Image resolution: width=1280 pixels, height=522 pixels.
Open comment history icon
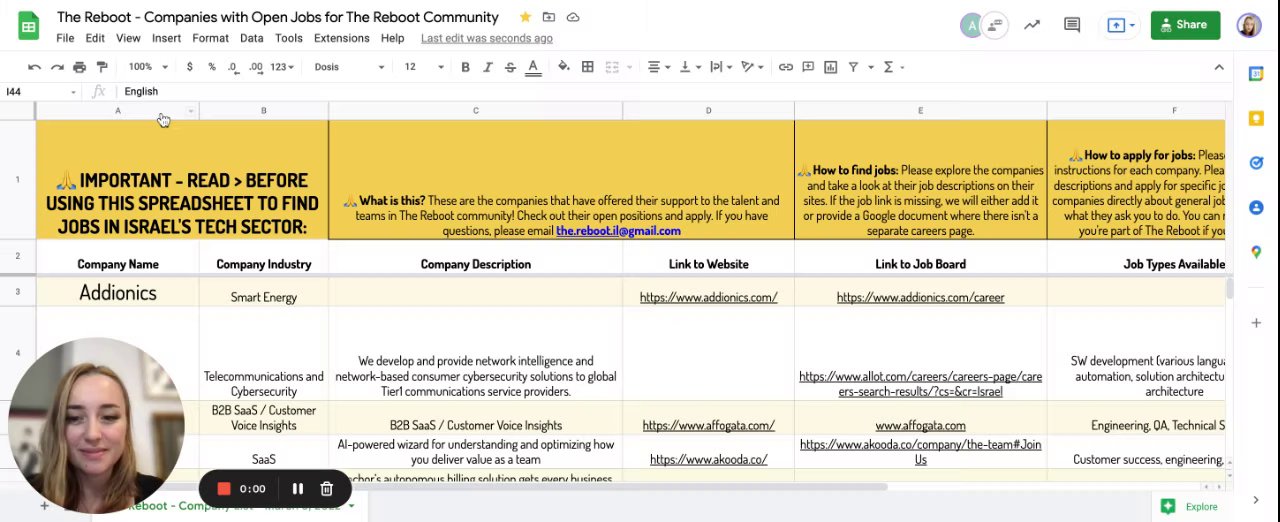tap(1072, 25)
